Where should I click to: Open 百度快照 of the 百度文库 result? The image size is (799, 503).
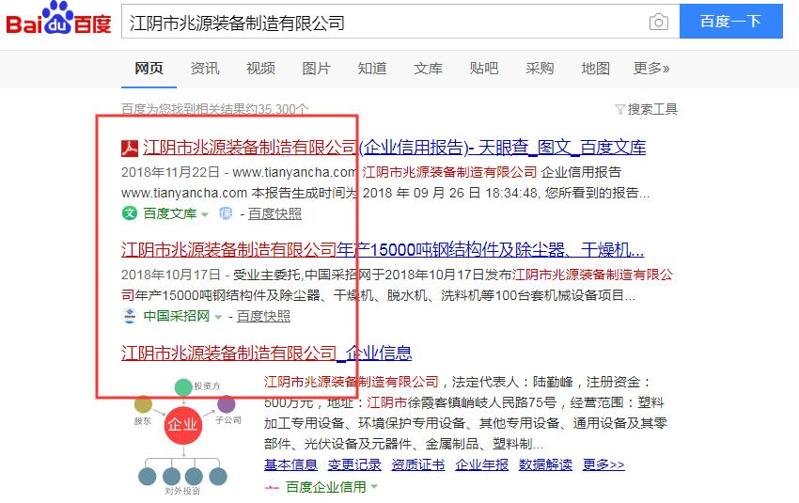click(275, 214)
